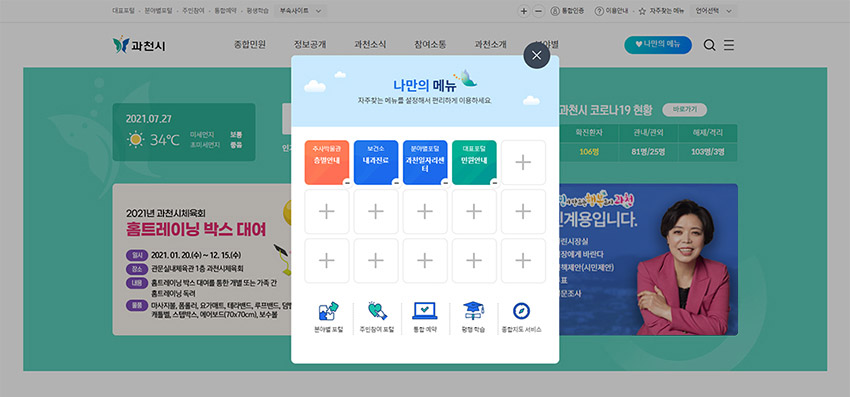This screenshot has width=850, height=397.
Task: Open the 정보공개 main menu
Action: click(x=310, y=45)
